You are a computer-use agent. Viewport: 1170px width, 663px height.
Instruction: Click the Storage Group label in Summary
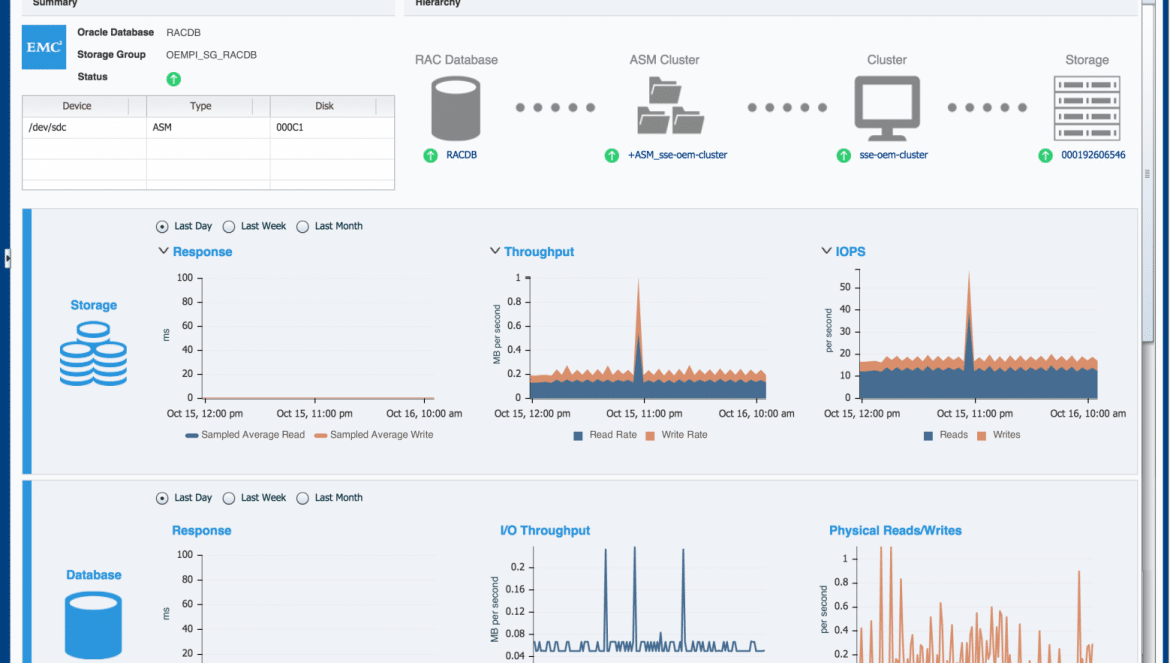[x=111, y=55]
